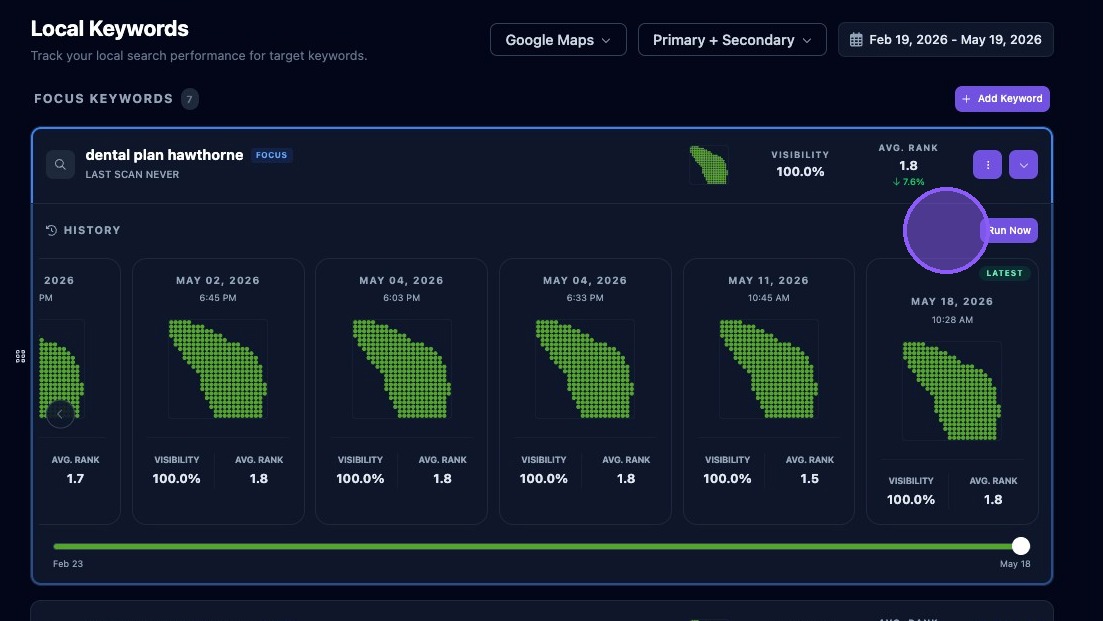
Task: Click the history timeline slider handle
Action: coord(1021,546)
